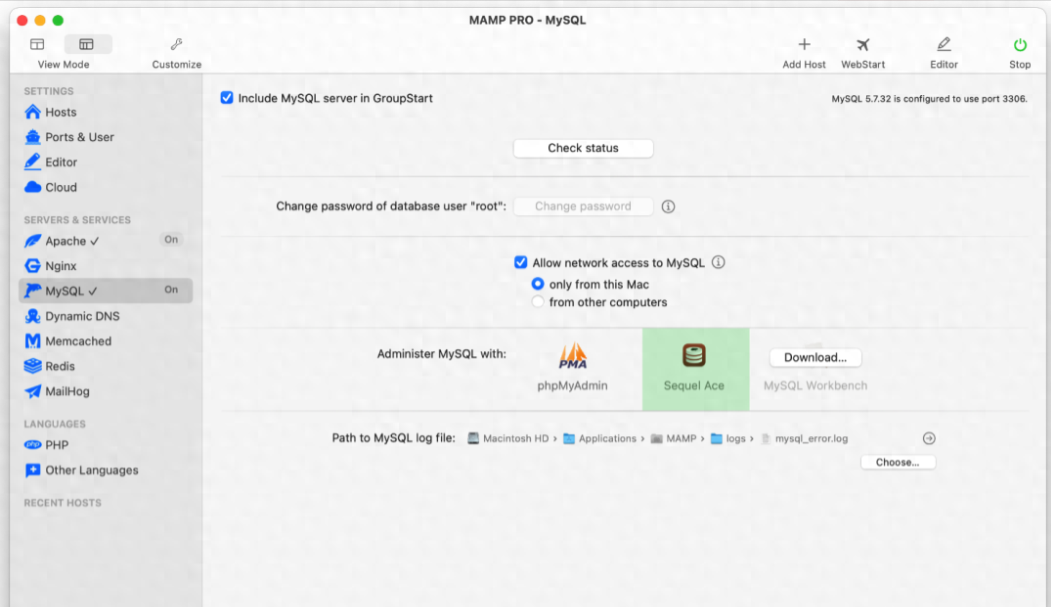The image size is (1051, 607).
Task: Click Macintosh HD in the log path
Action: (508, 438)
